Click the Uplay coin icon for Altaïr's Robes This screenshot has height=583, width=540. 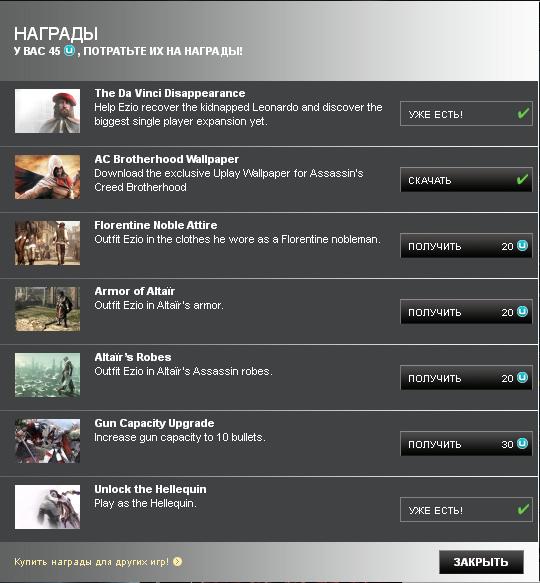click(x=522, y=377)
